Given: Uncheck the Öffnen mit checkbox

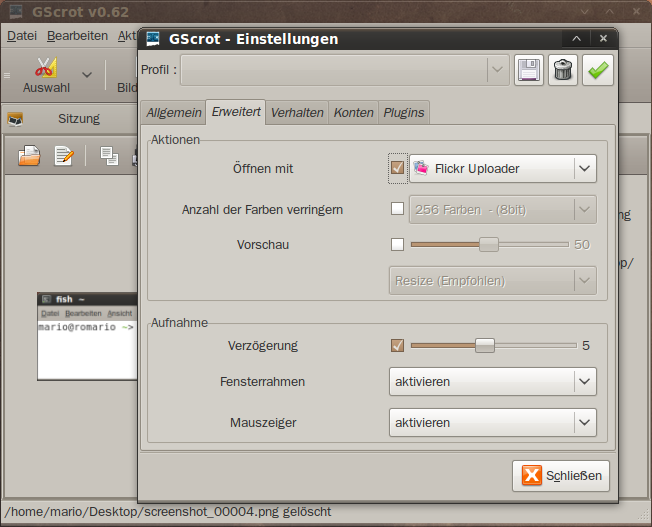Looking at the screenshot, I should (x=397, y=168).
